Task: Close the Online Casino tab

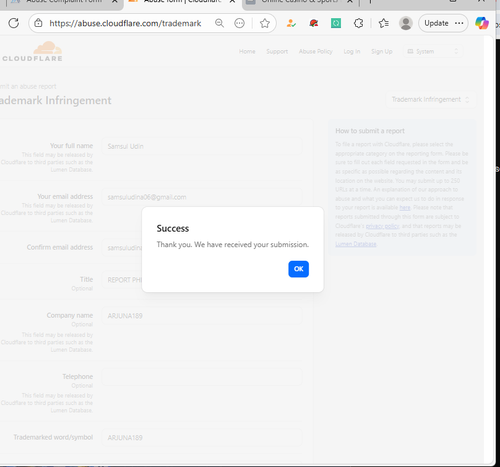Action: 350,2
